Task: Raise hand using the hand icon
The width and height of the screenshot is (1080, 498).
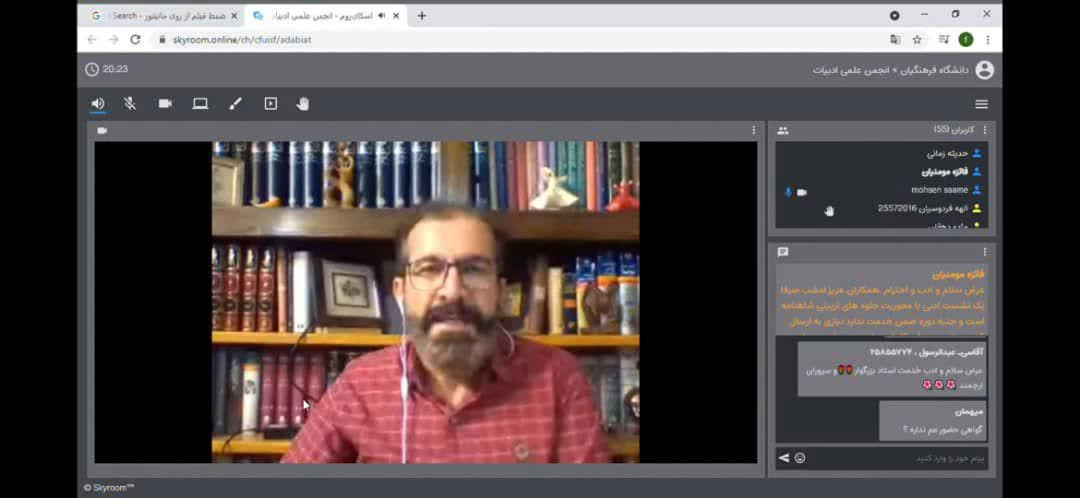Action: click(x=303, y=104)
